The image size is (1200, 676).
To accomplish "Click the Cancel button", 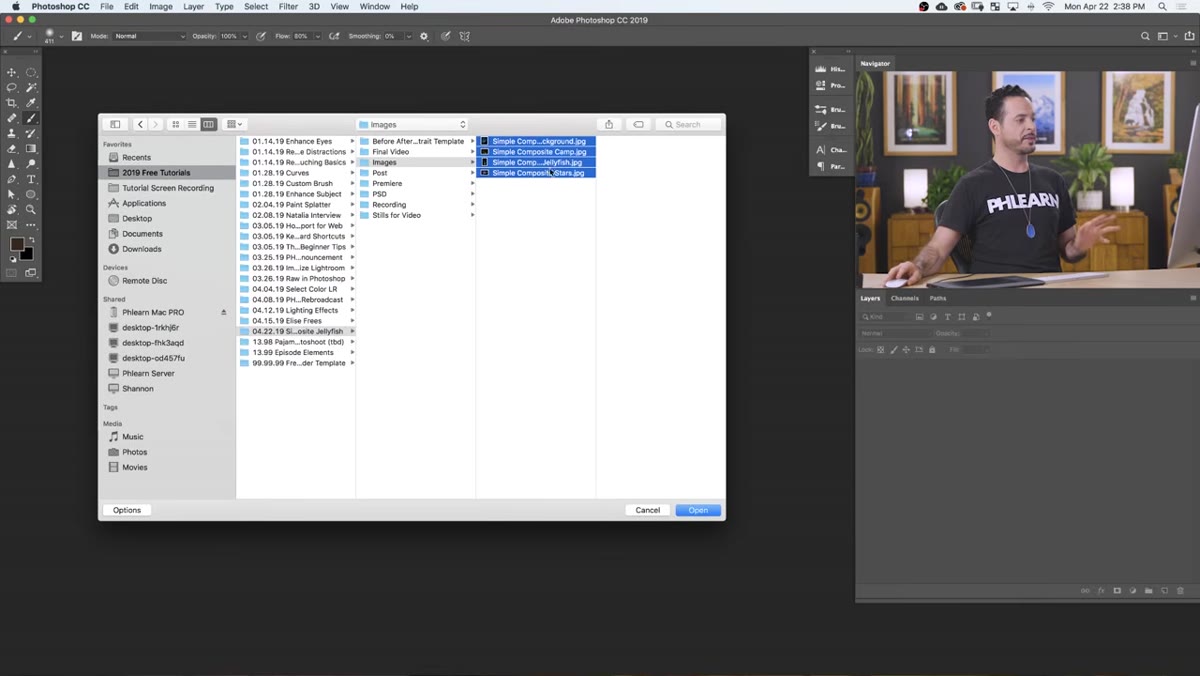I will pyautogui.click(x=648, y=510).
